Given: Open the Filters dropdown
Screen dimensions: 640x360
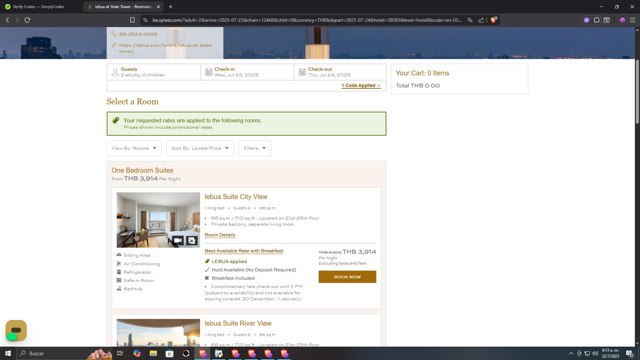Looking at the screenshot, I should [255, 148].
